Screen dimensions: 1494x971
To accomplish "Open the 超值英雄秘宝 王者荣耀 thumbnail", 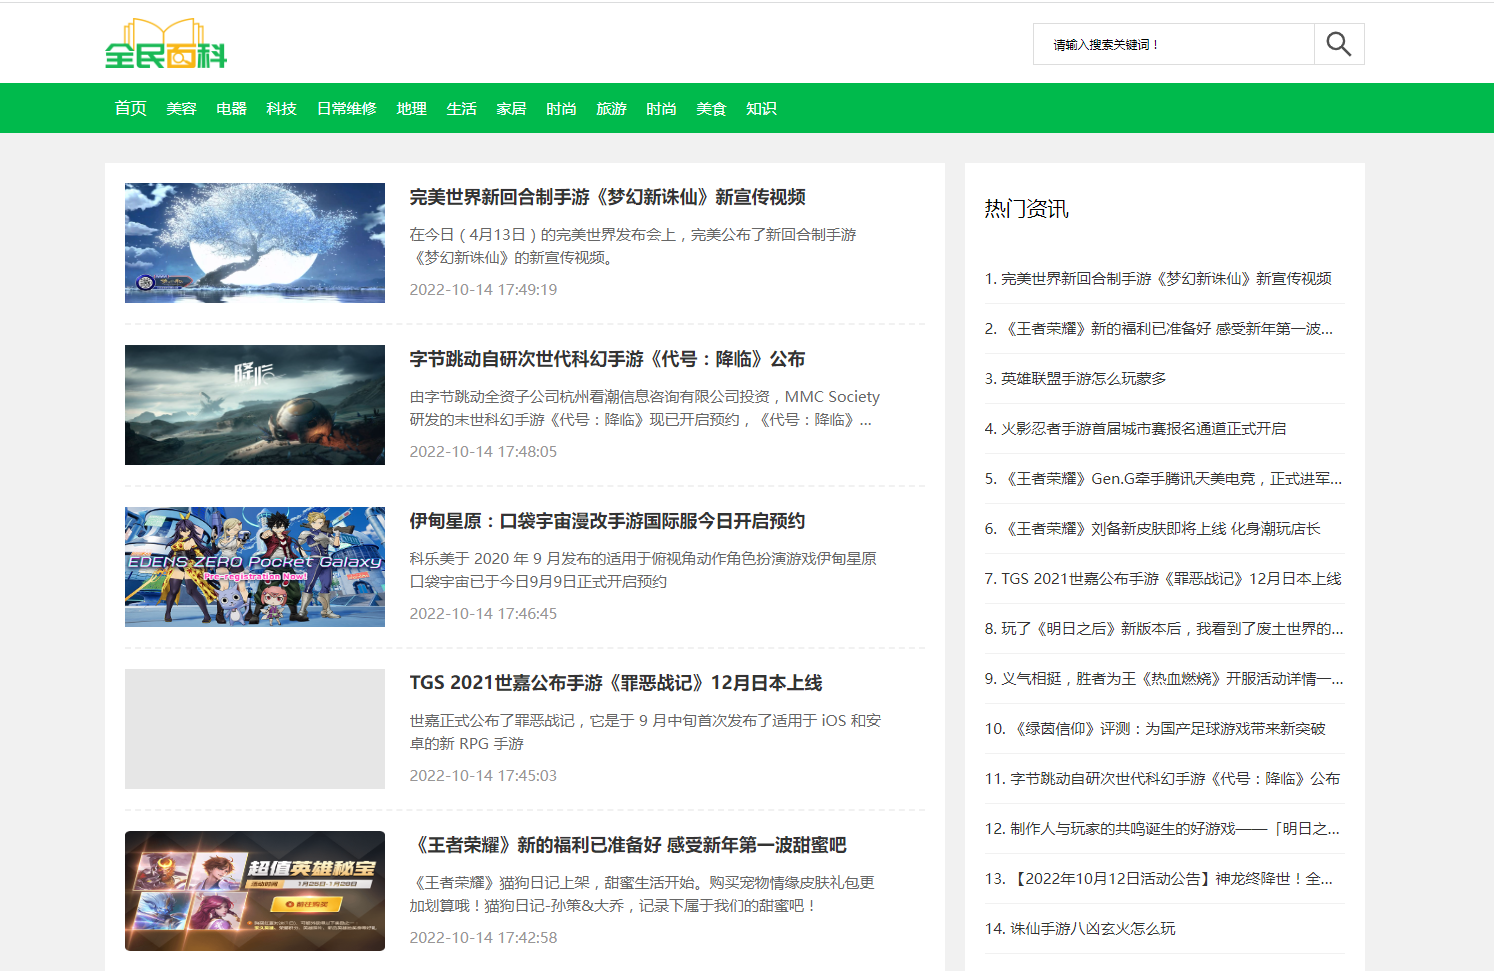I will pyautogui.click(x=255, y=891).
